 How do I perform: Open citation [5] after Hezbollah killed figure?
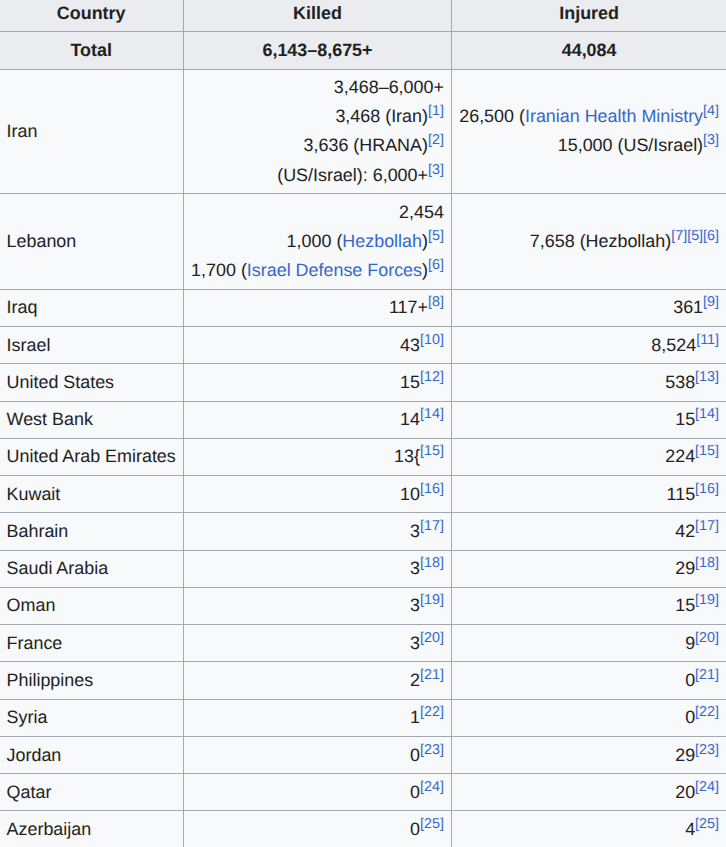pos(436,236)
